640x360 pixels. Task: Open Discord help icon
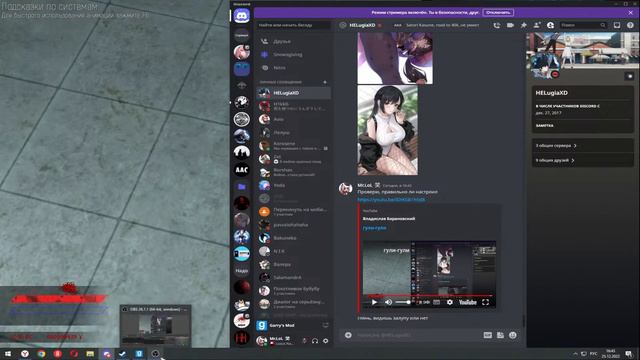[630, 25]
